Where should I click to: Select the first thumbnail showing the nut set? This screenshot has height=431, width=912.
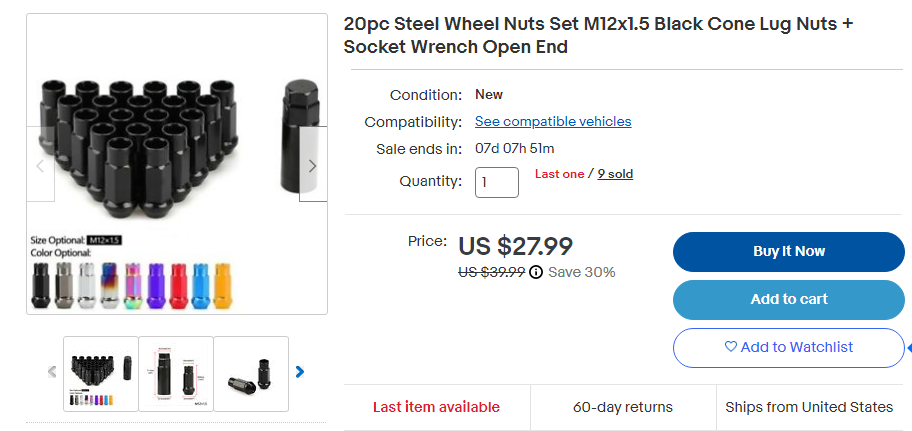click(100, 373)
